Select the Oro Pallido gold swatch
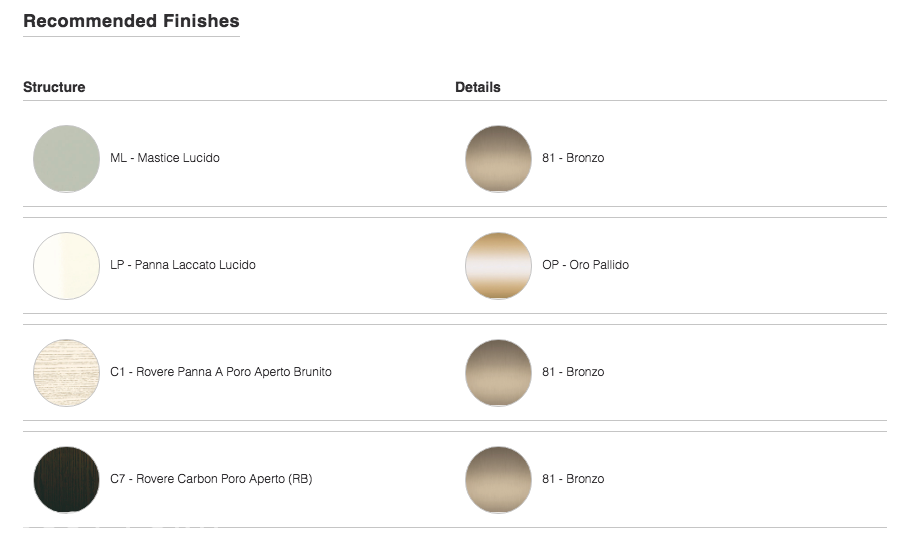 (498, 266)
